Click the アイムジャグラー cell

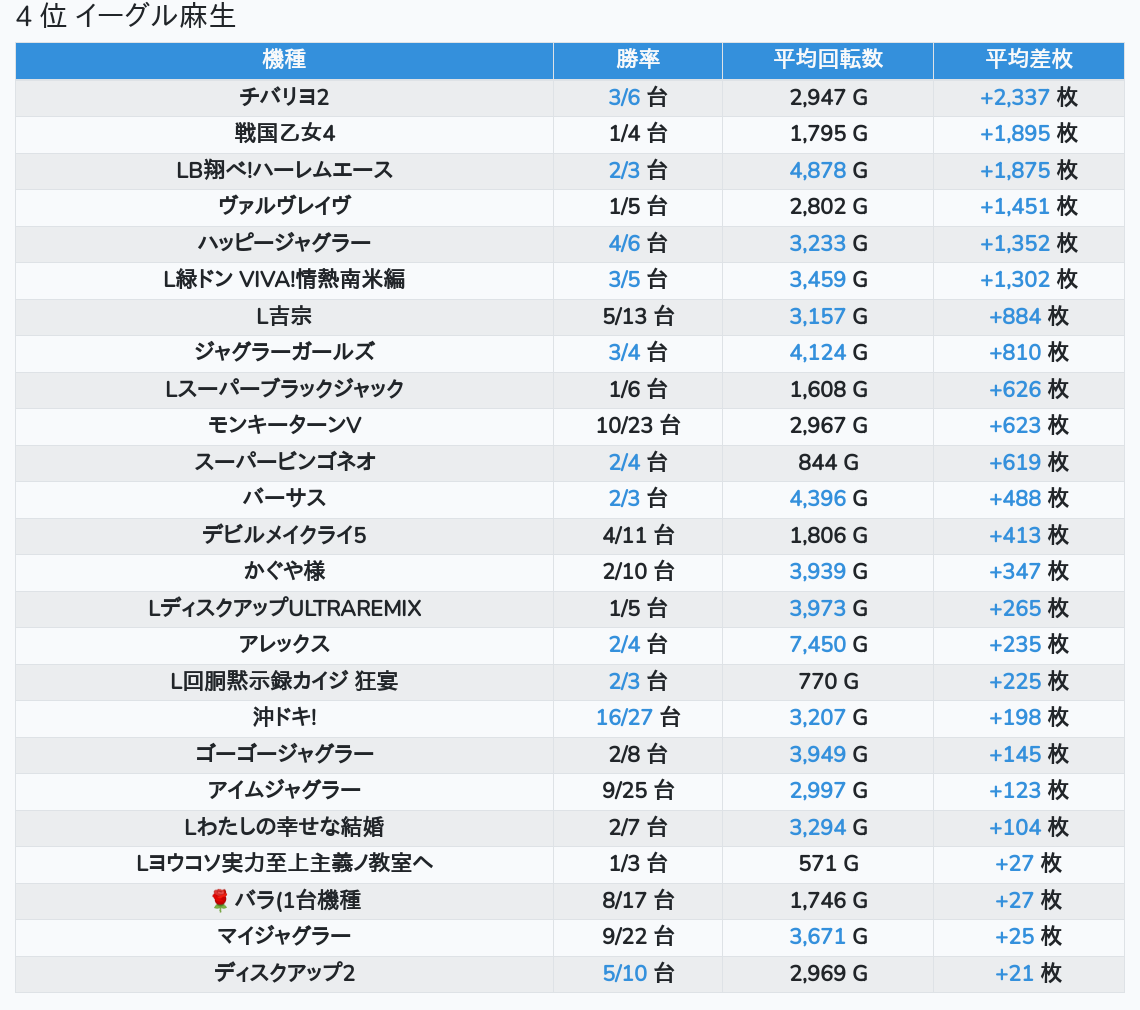pyautogui.click(x=284, y=790)
